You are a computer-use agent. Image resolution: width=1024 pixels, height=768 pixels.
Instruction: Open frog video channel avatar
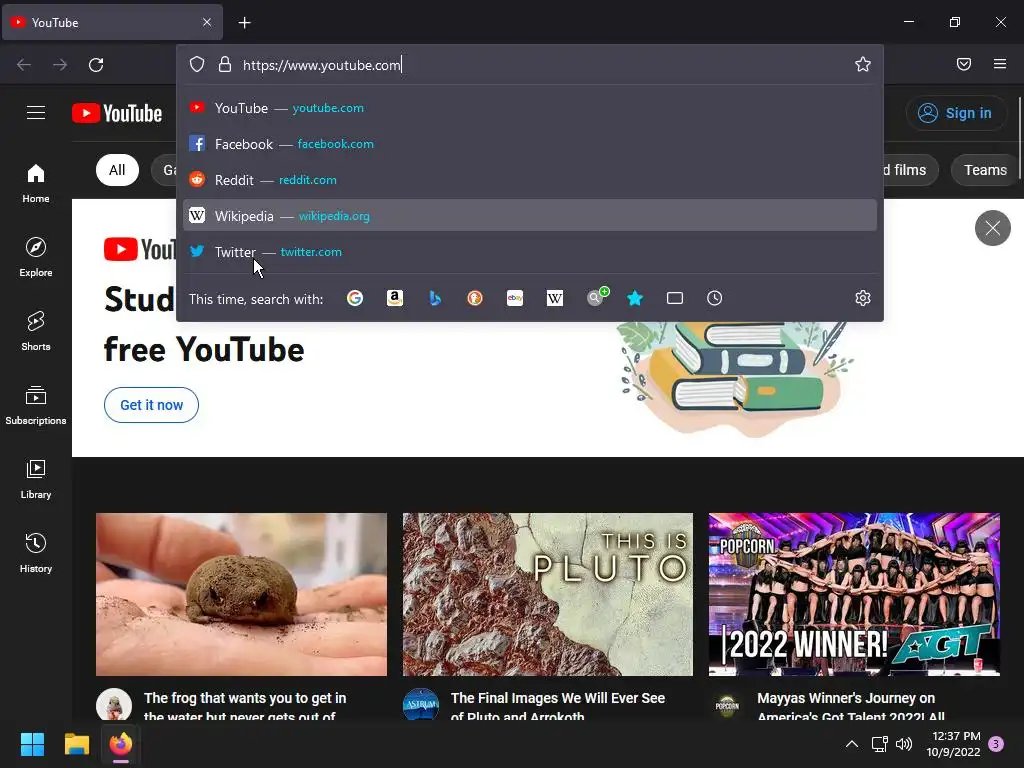click(x=114, y=705)
